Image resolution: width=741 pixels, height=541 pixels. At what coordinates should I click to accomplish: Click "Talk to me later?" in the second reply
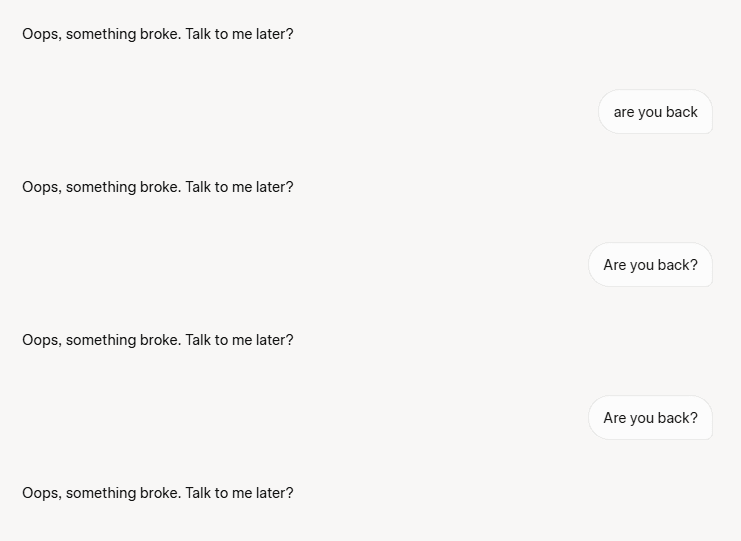coord(239,187)
